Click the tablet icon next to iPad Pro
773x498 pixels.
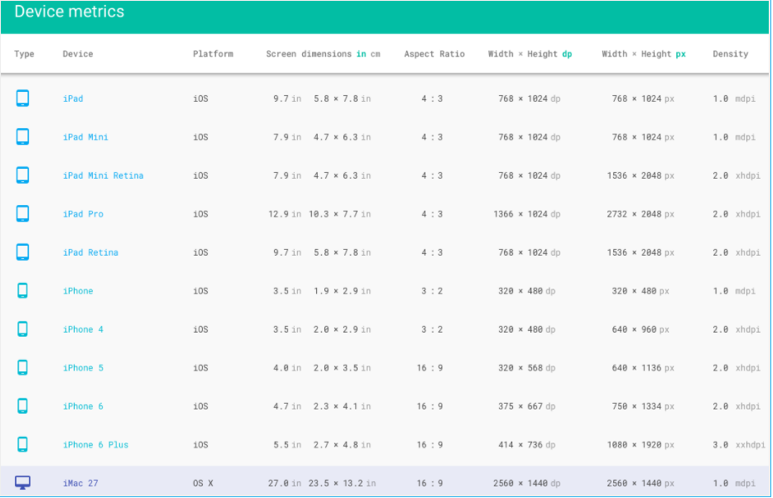(23, 214)
